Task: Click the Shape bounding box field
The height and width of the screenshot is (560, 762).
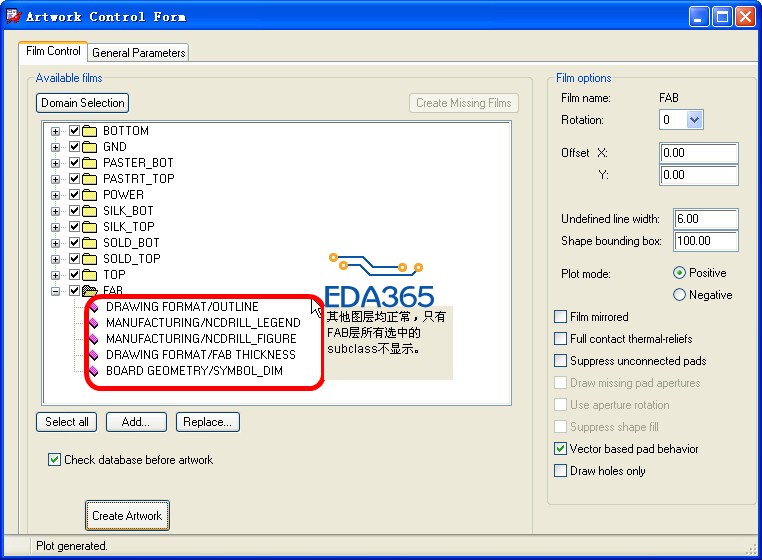Action: coord(706,241)
